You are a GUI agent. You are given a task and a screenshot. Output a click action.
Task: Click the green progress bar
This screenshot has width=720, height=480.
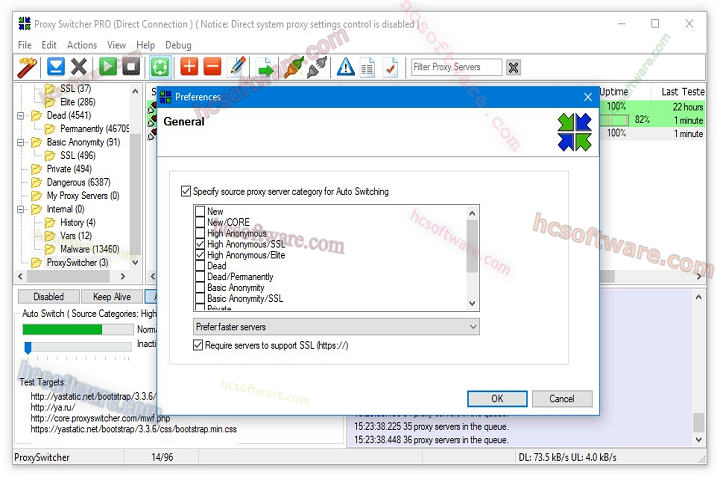tap(78, 329)
